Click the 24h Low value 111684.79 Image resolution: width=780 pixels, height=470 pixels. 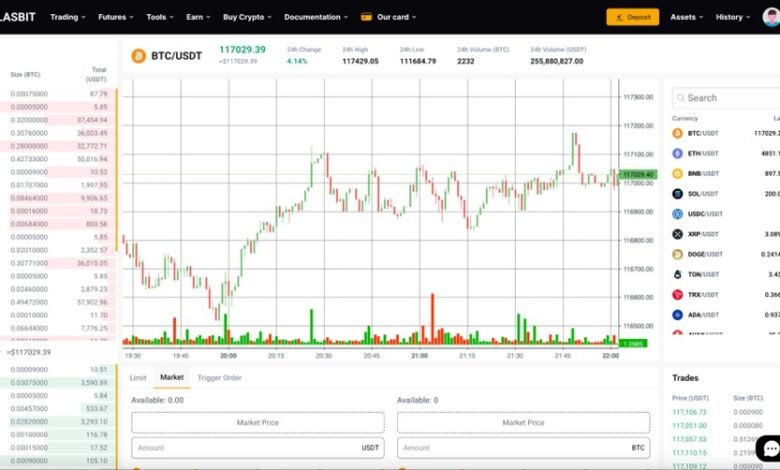[x=418, y=61]
